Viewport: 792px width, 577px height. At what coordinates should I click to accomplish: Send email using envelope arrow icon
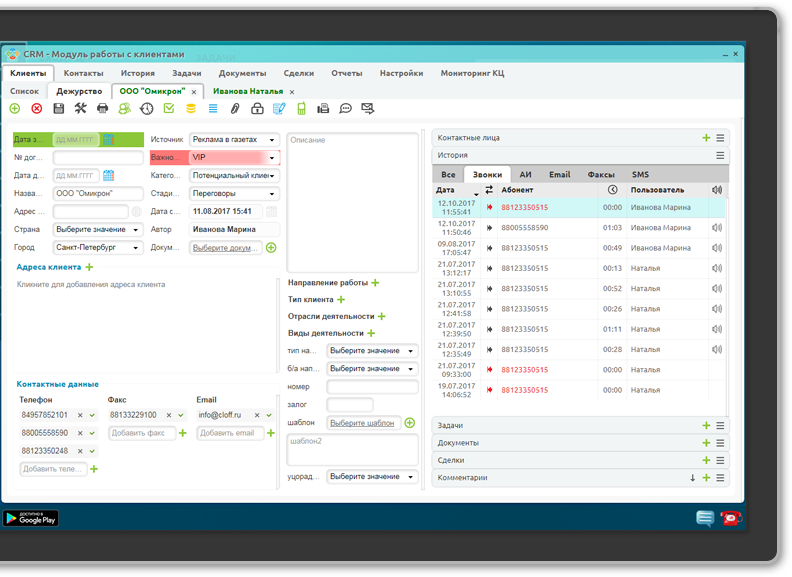click(368, 109)
